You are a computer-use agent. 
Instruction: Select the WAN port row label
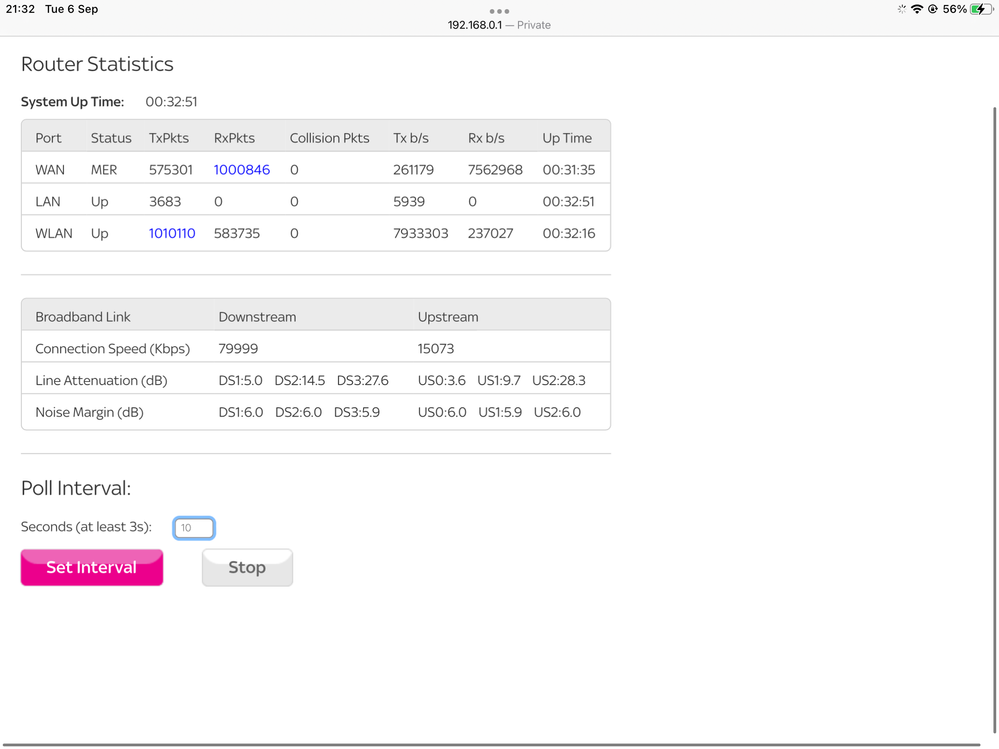pyautogui.click(x=50, y=170)
